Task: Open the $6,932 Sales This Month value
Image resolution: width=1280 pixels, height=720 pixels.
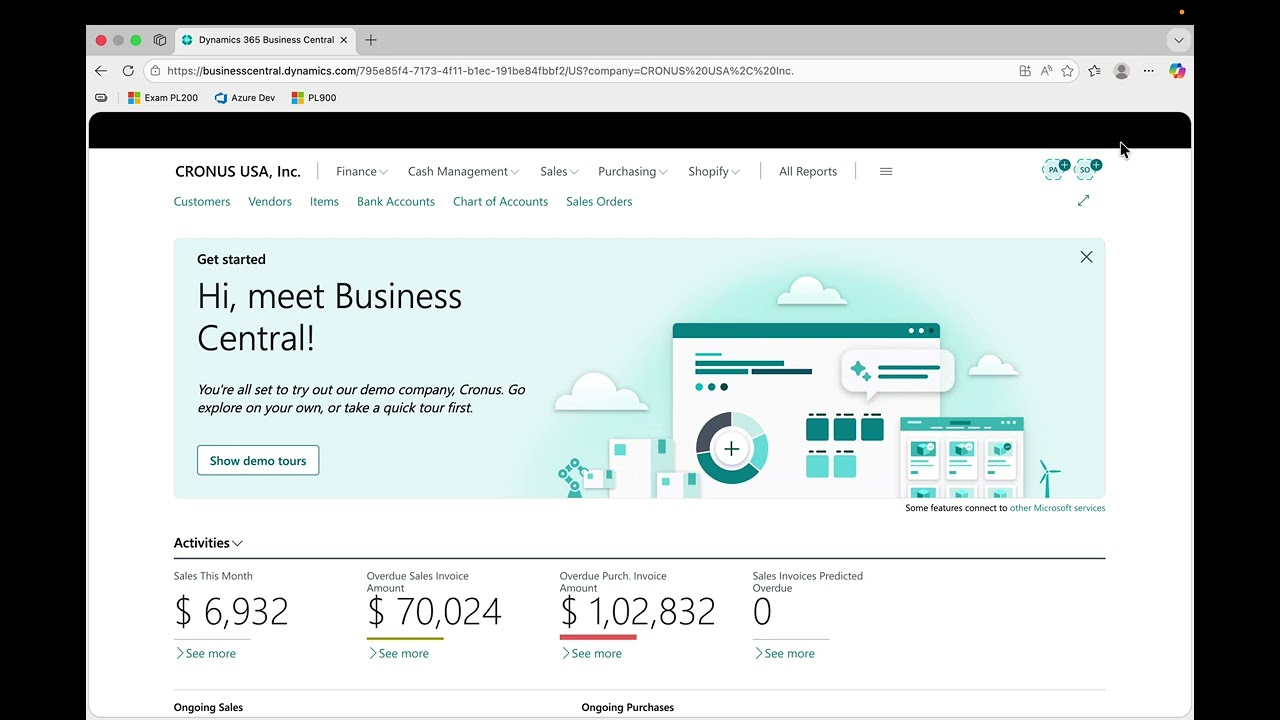Action: pyautogui.click(x=231, y=612)
